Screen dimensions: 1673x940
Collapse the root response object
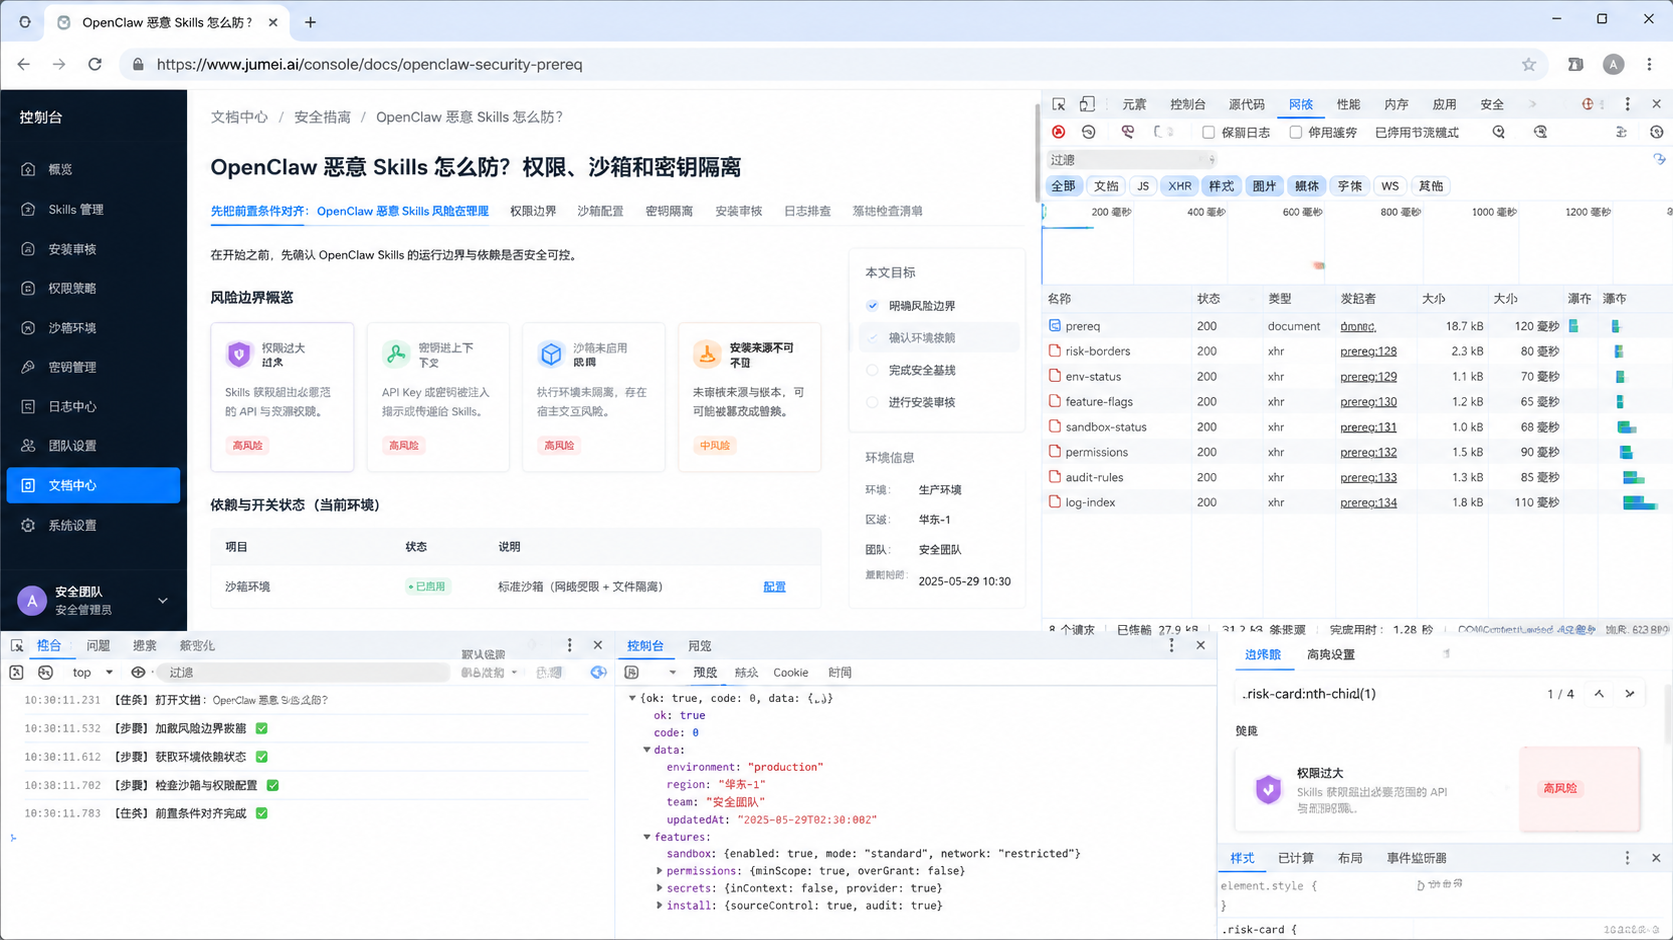click(x=632, y=698)
